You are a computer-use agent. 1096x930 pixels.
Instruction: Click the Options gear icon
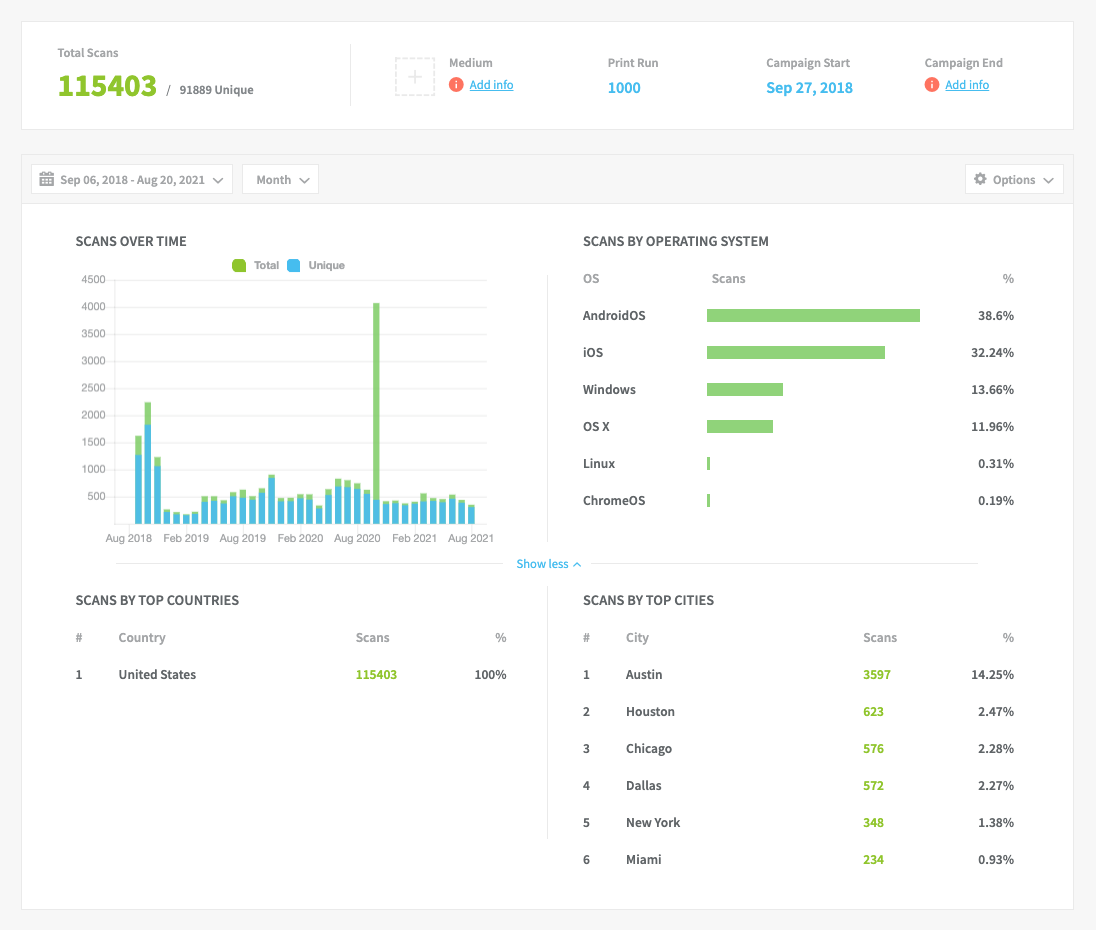(x=980, y=180)
